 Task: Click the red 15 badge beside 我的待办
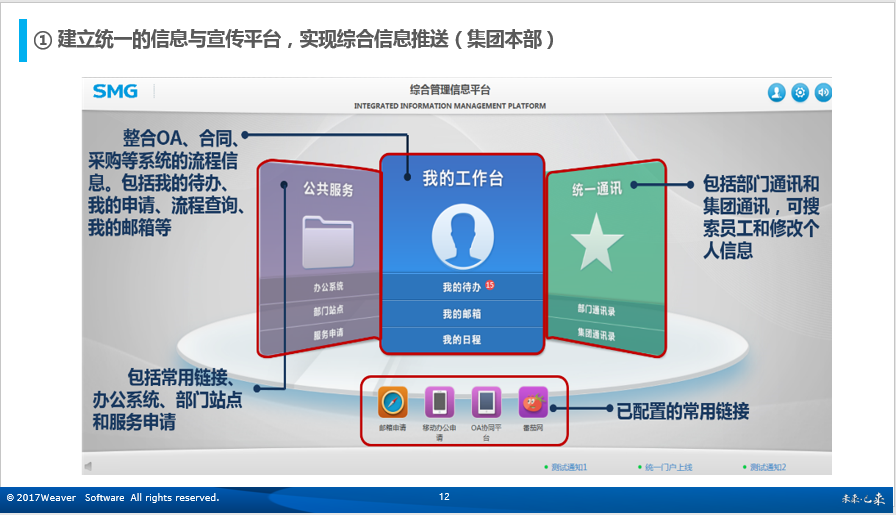point(490,285)
